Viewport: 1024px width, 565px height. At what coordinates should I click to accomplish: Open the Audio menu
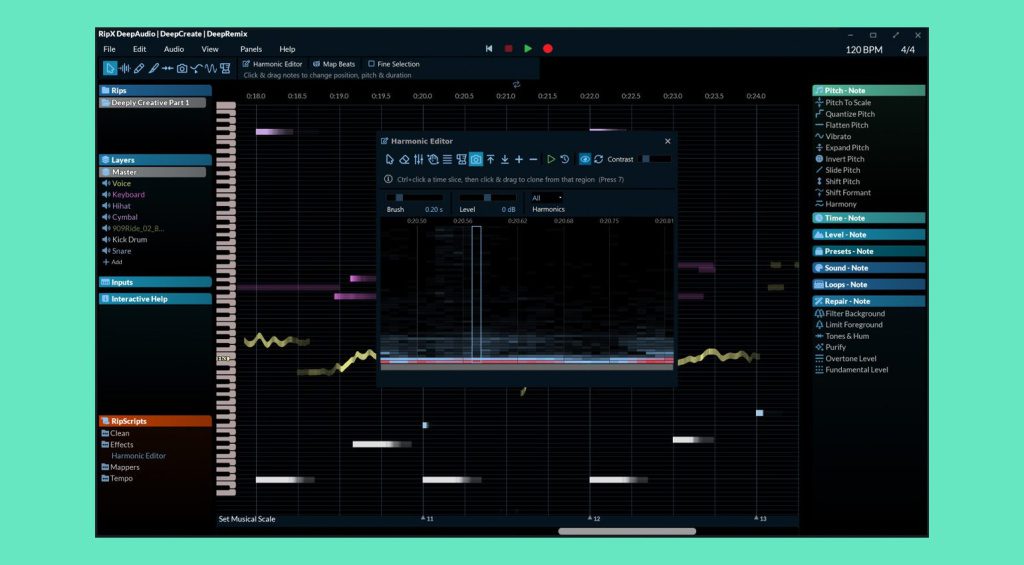(x=174, y=49)
